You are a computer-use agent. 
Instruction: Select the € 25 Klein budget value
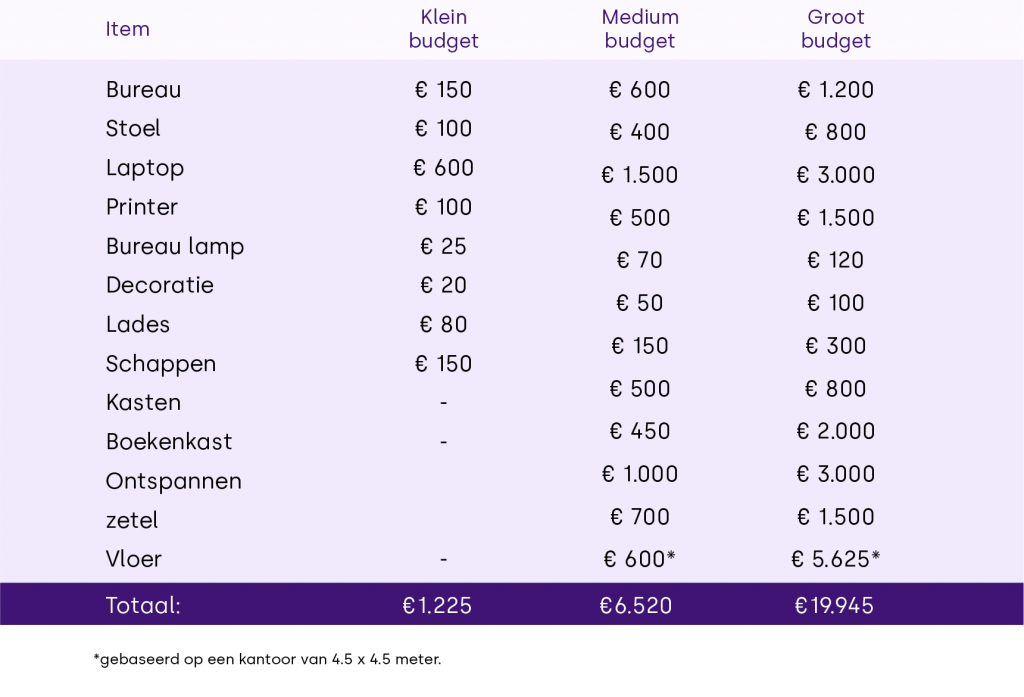click(444, 246)
